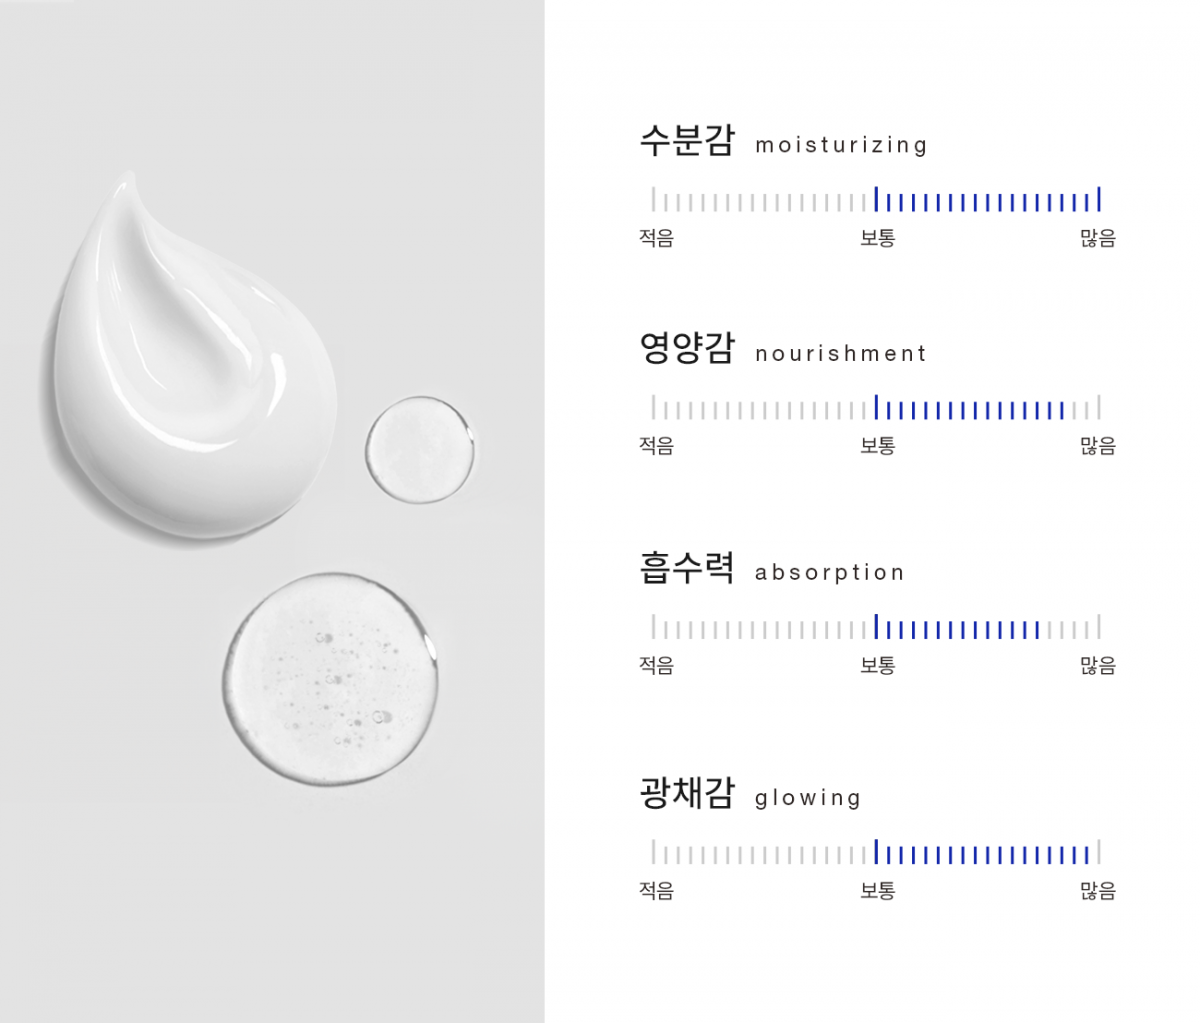Click the nourishment level scale bar
The height and width of the screenshot is (1023, 1200).
[x=876, y=408]
